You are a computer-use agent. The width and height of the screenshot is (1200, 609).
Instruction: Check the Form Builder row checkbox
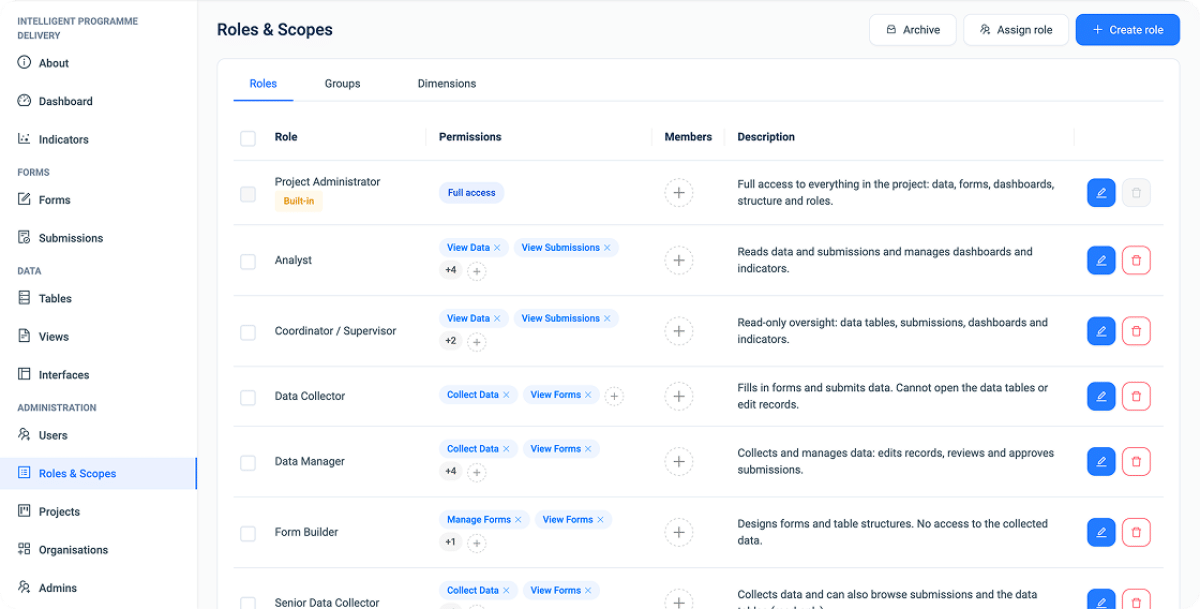248,533
